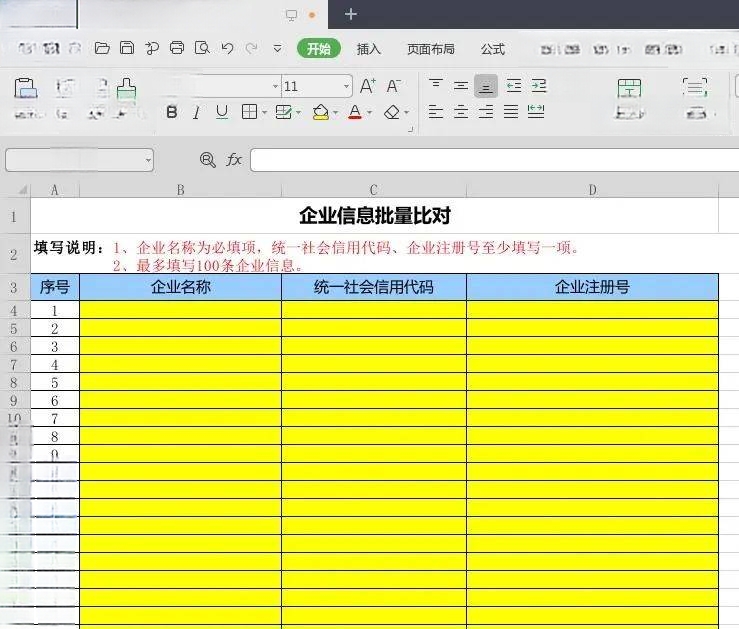The width and height of the screenshot is (739, 629).
Task: Increase font size with A+ icon
Action: 368,86
